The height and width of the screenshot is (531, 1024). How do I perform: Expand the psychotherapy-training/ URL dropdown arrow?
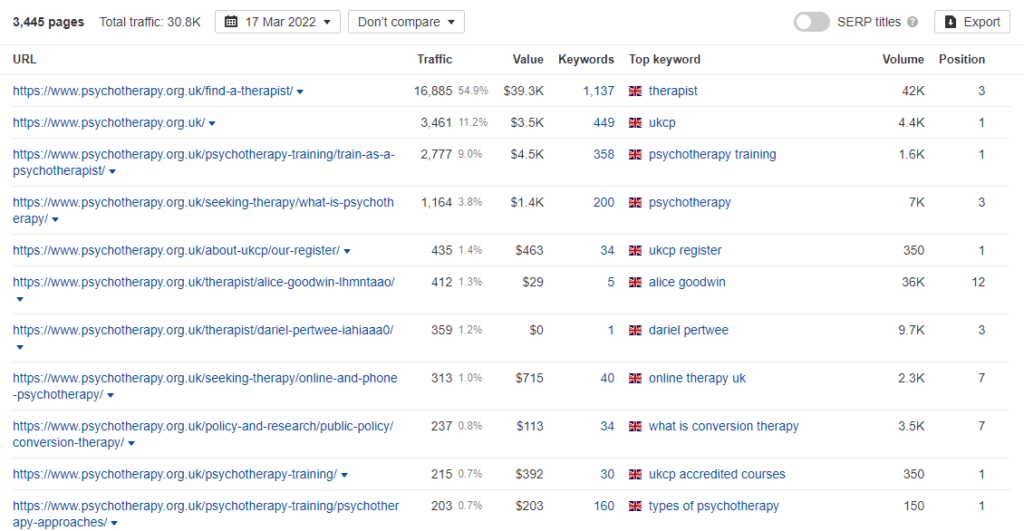[344, 475]
